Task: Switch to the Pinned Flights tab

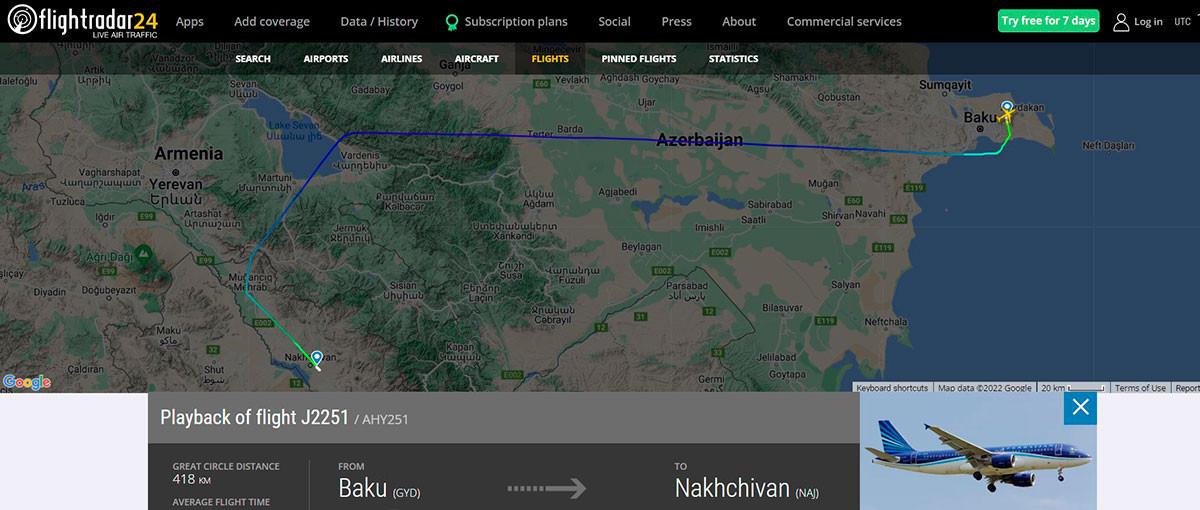Action: click(x=639, y=59)
